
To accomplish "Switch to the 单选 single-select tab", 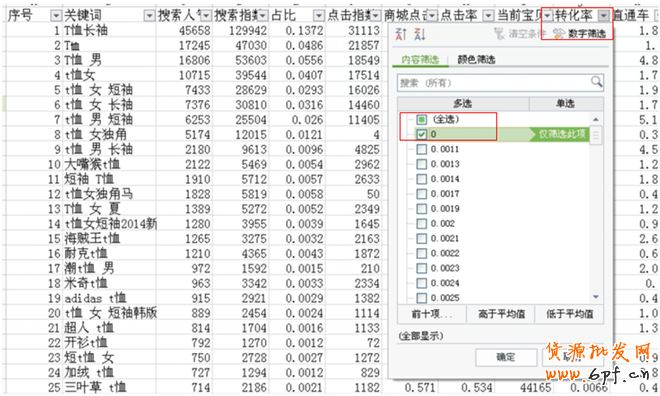I will (x=566, y=104).
